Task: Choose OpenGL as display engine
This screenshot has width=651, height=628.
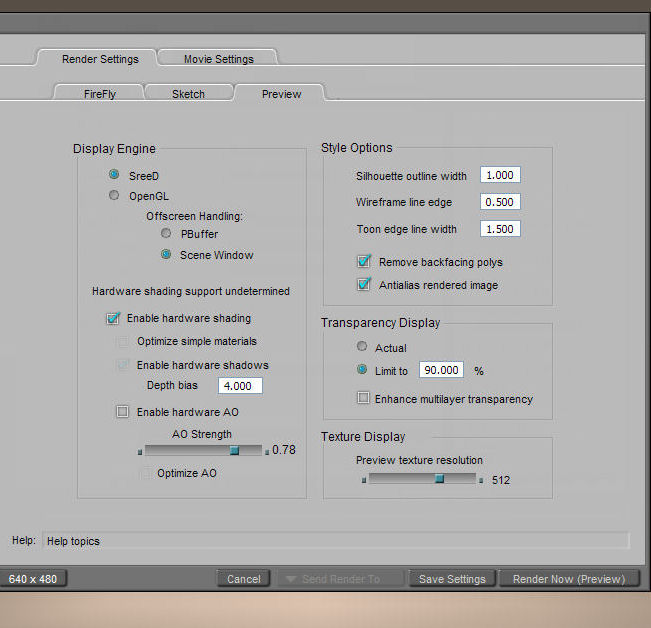Action: (x=115, y=196)
